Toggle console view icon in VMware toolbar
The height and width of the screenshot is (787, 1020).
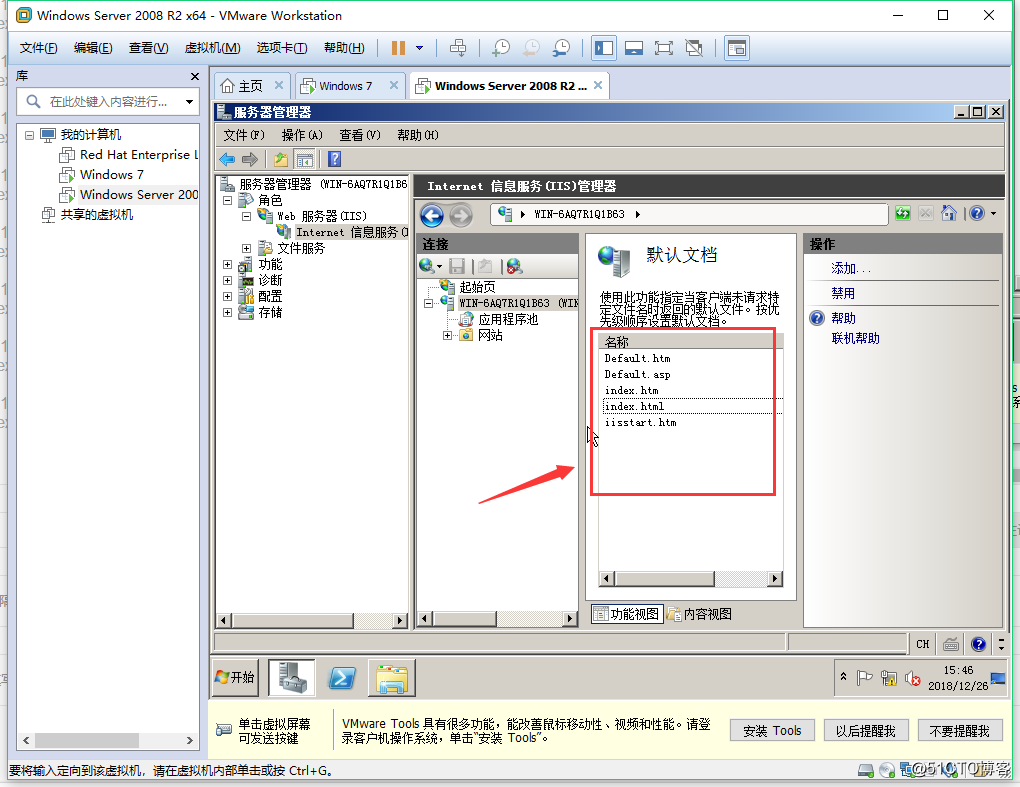pos(736,47)
